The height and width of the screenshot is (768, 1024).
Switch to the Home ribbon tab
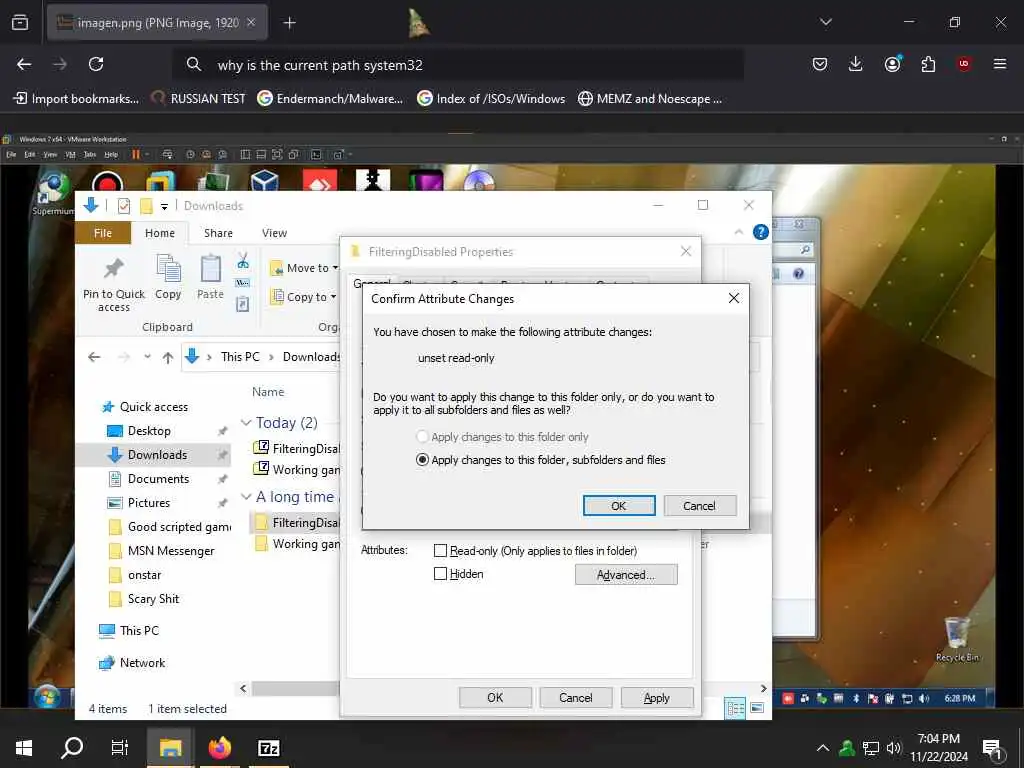pyautogui.click(x=159, y=233)
